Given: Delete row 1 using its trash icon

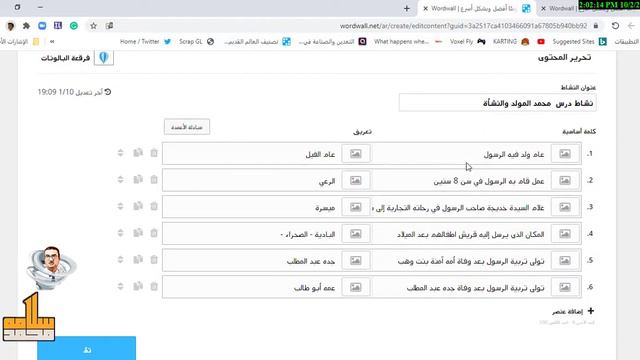Looking at the screenshot, I should click(154, 153).
